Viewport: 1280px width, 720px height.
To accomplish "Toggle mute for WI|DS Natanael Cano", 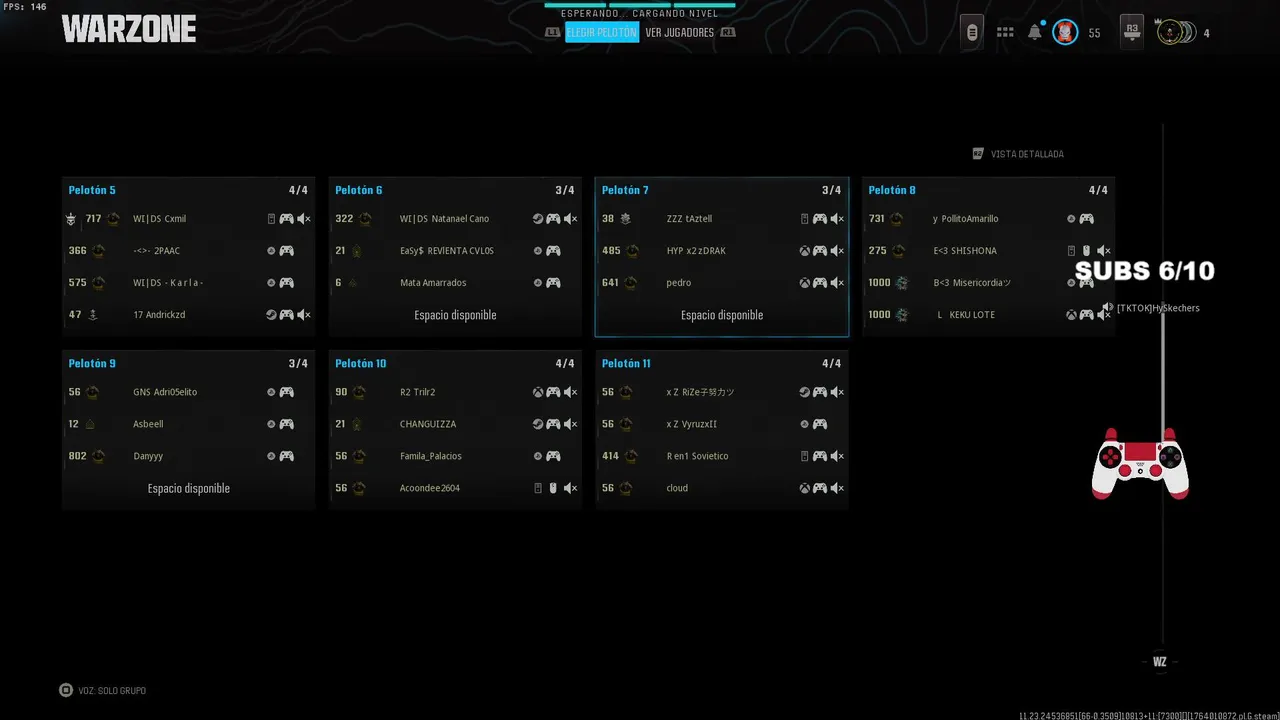I will [x=570, y=219].
